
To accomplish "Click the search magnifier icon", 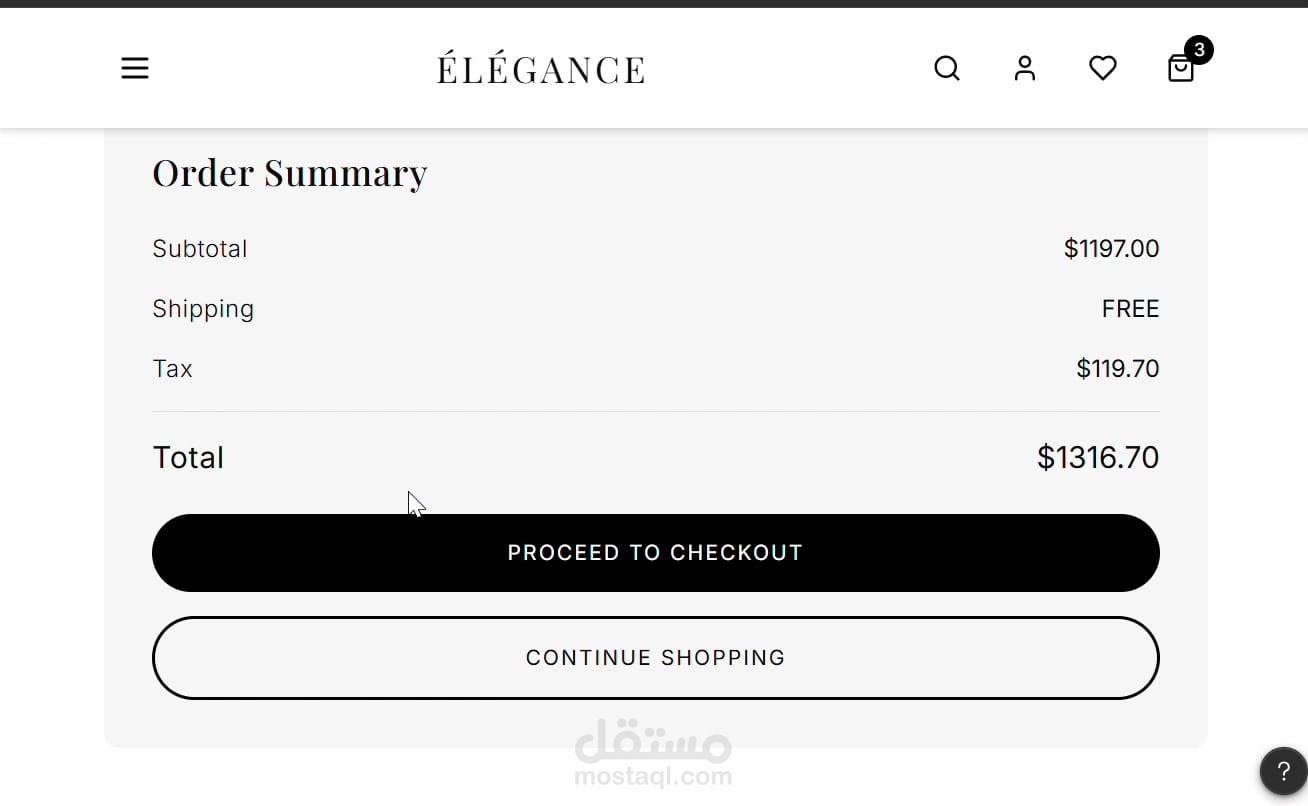I will point(947,68).
